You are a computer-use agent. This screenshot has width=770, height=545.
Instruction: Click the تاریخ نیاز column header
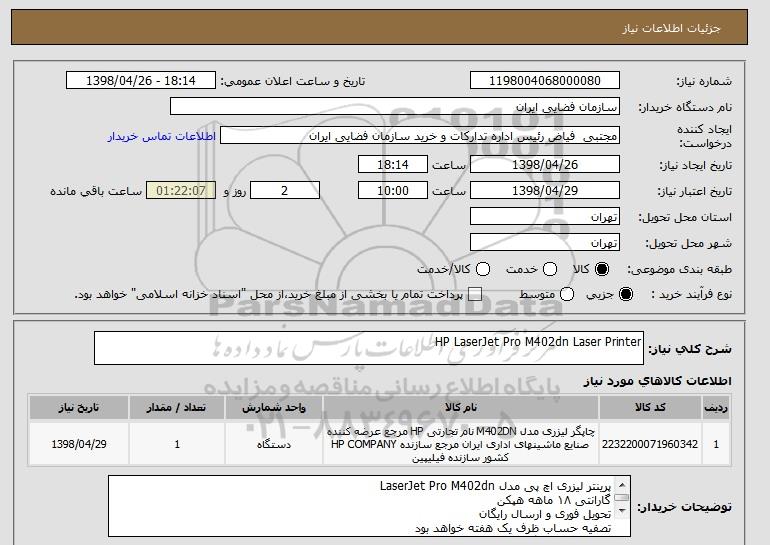coord(79,408)
